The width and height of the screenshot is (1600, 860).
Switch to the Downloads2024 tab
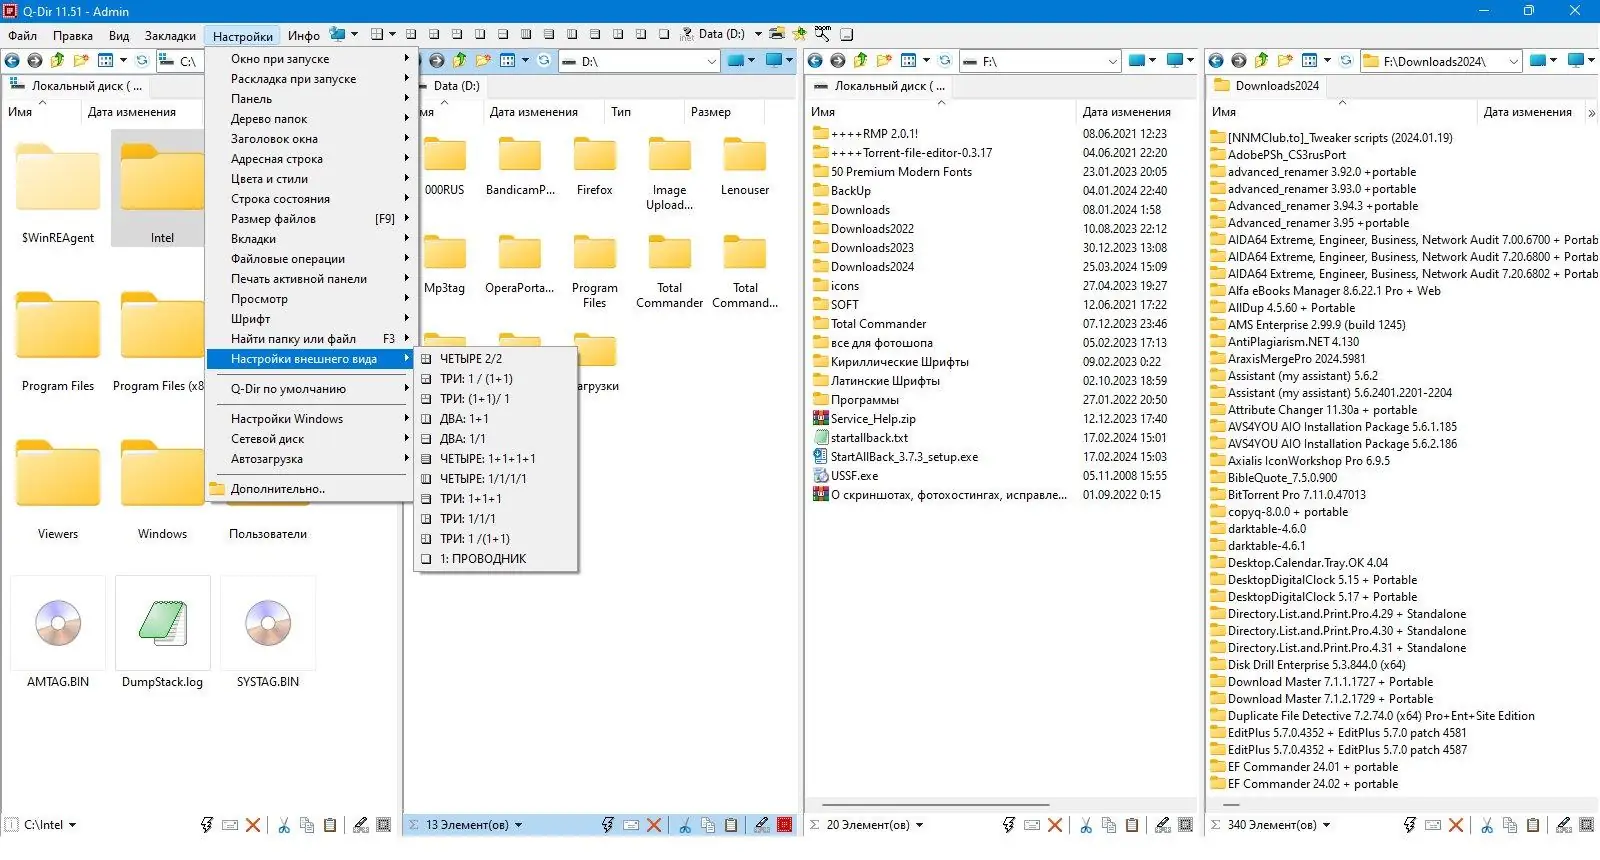click(1267, 86)
